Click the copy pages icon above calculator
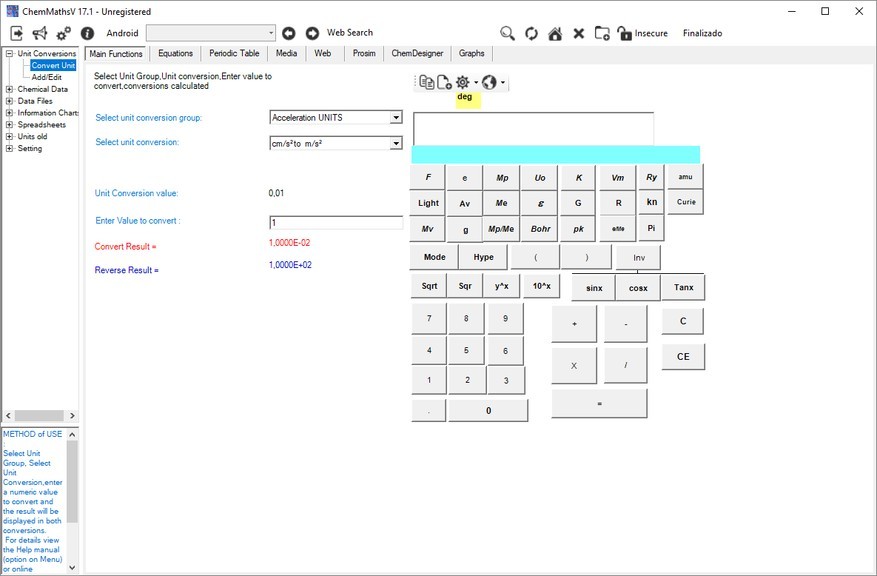The height and width of the screenshot is (576, 877). click(x=427, y=83)
